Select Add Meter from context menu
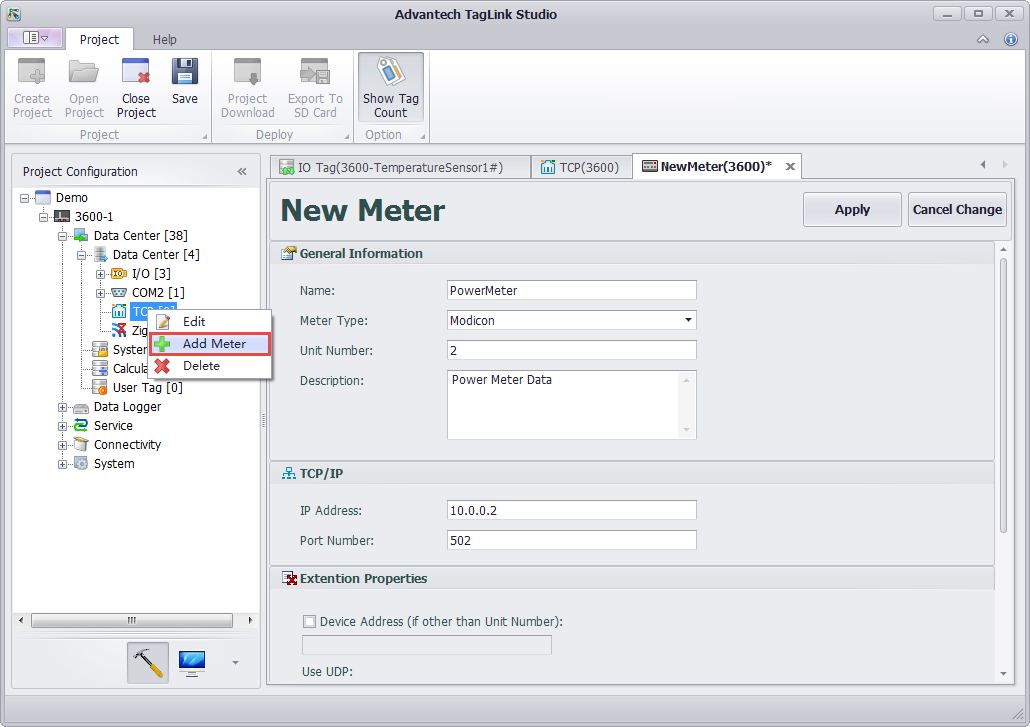Viewport: 1030px width, 727px height. tap(213, 344)
